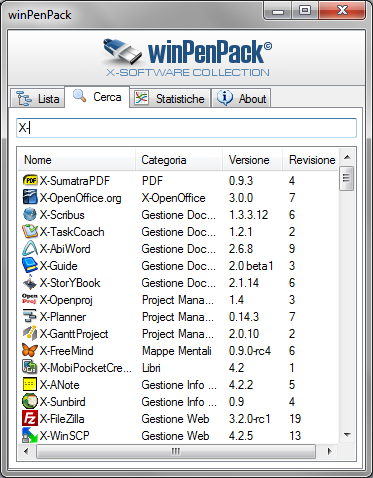Click version 1.3.3.12 of X-Scribus
373x478 pixels.
pyautogui.click(x=248, y=215)
